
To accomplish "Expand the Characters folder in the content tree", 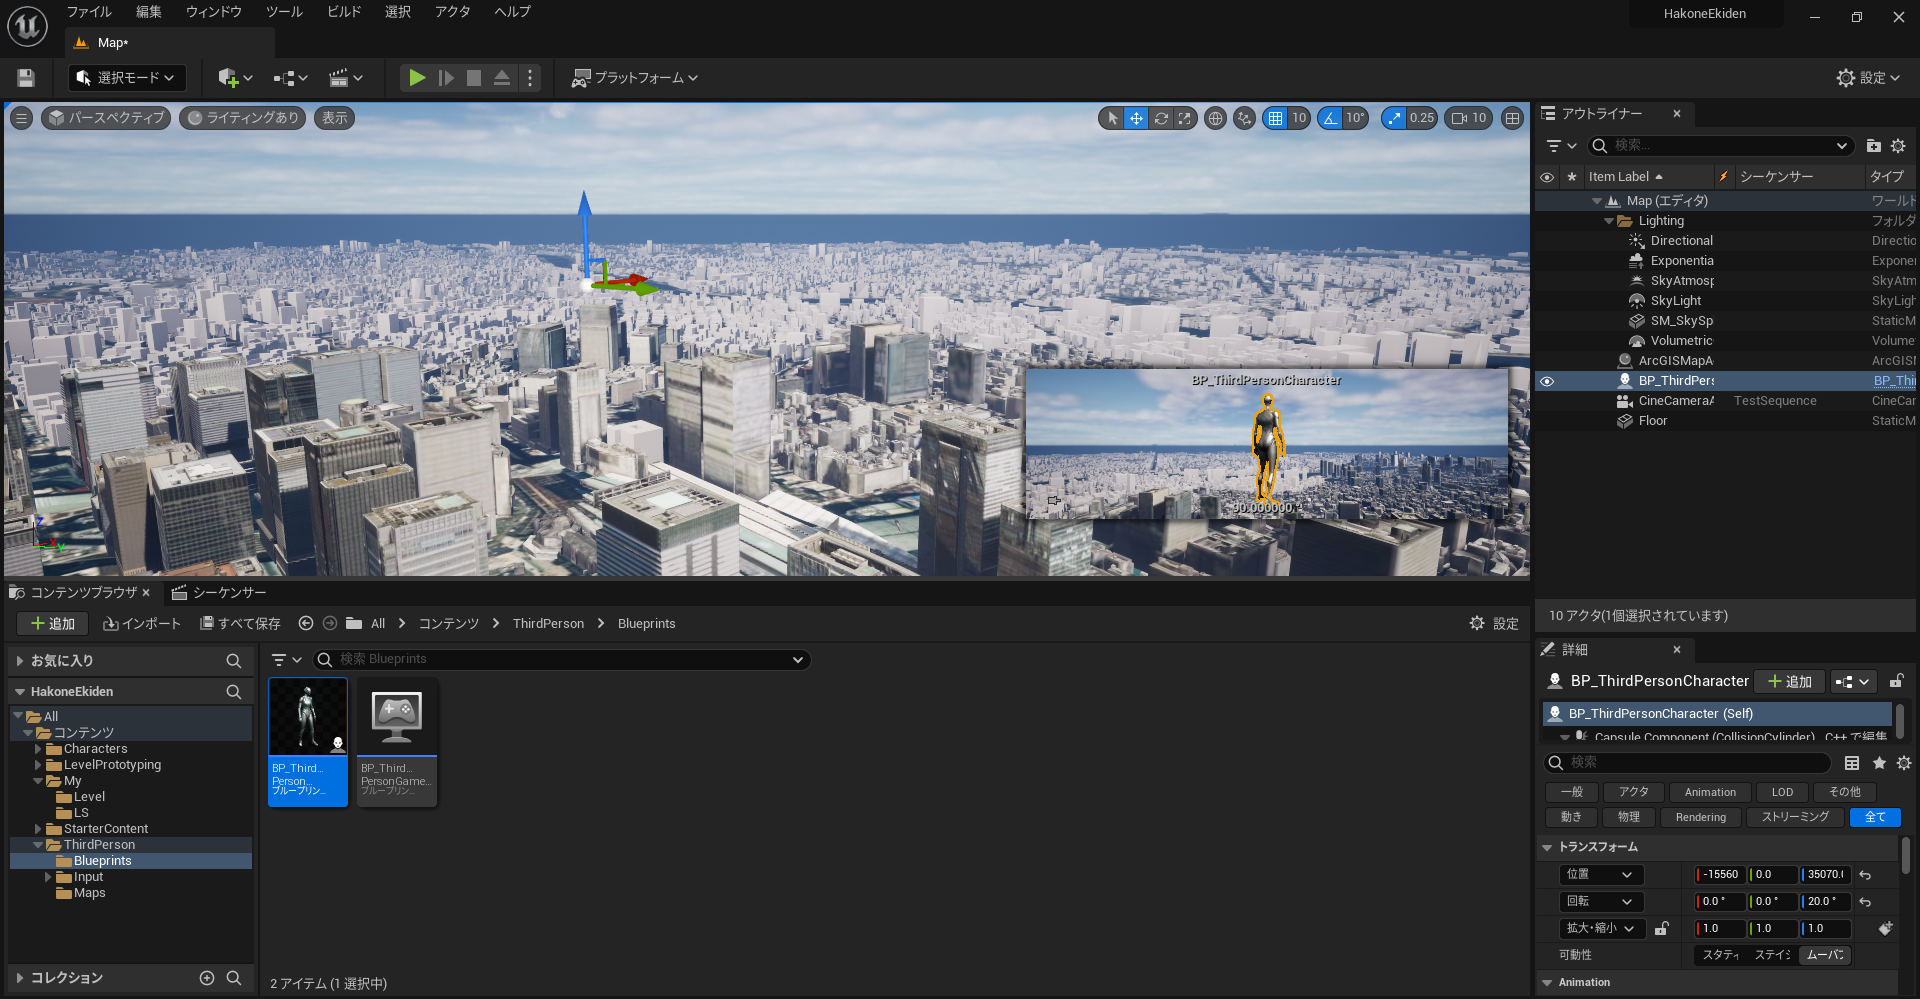I will pos(38,749).
